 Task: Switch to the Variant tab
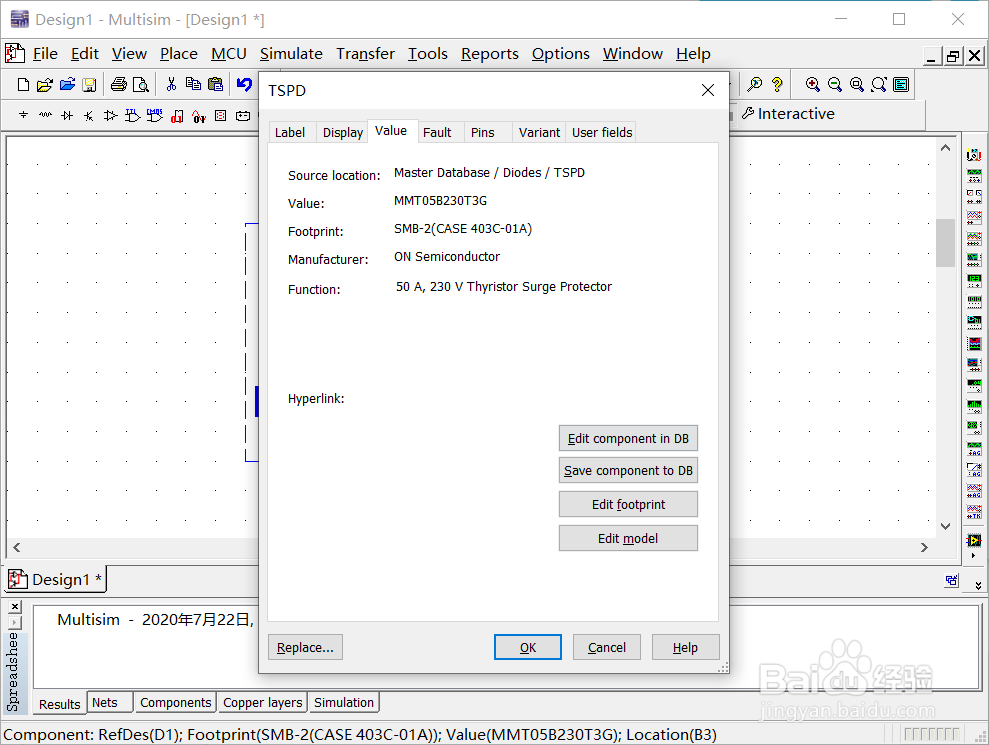(539, 132)
